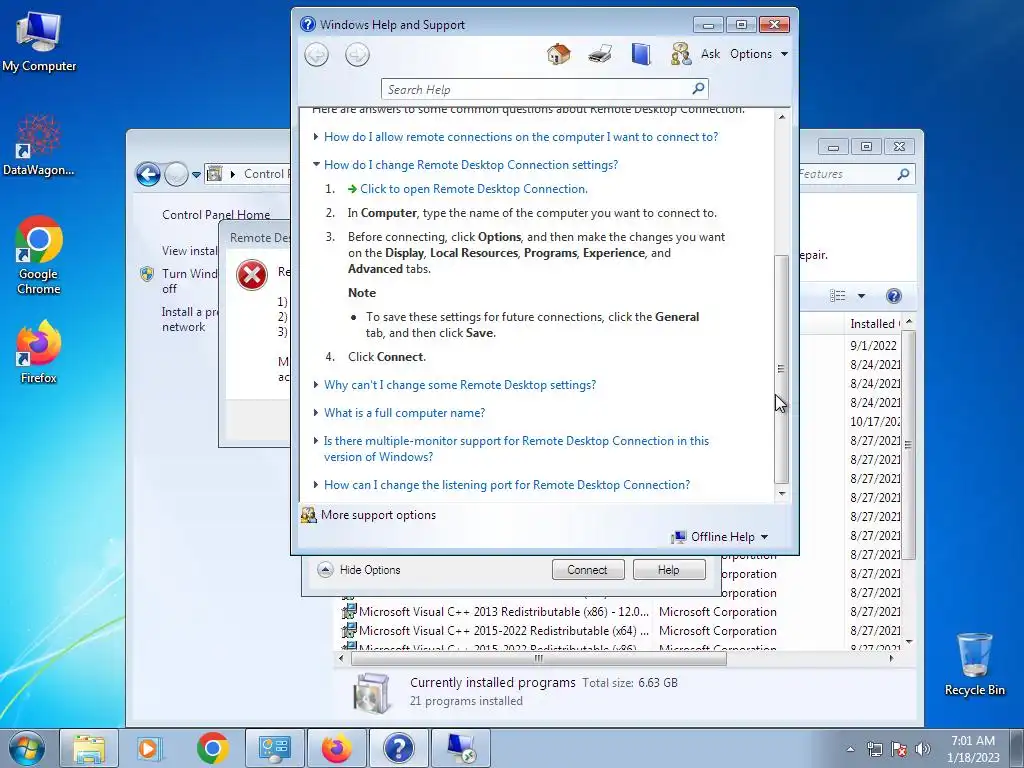Open Browse Help book icon

tap(641, 54)
